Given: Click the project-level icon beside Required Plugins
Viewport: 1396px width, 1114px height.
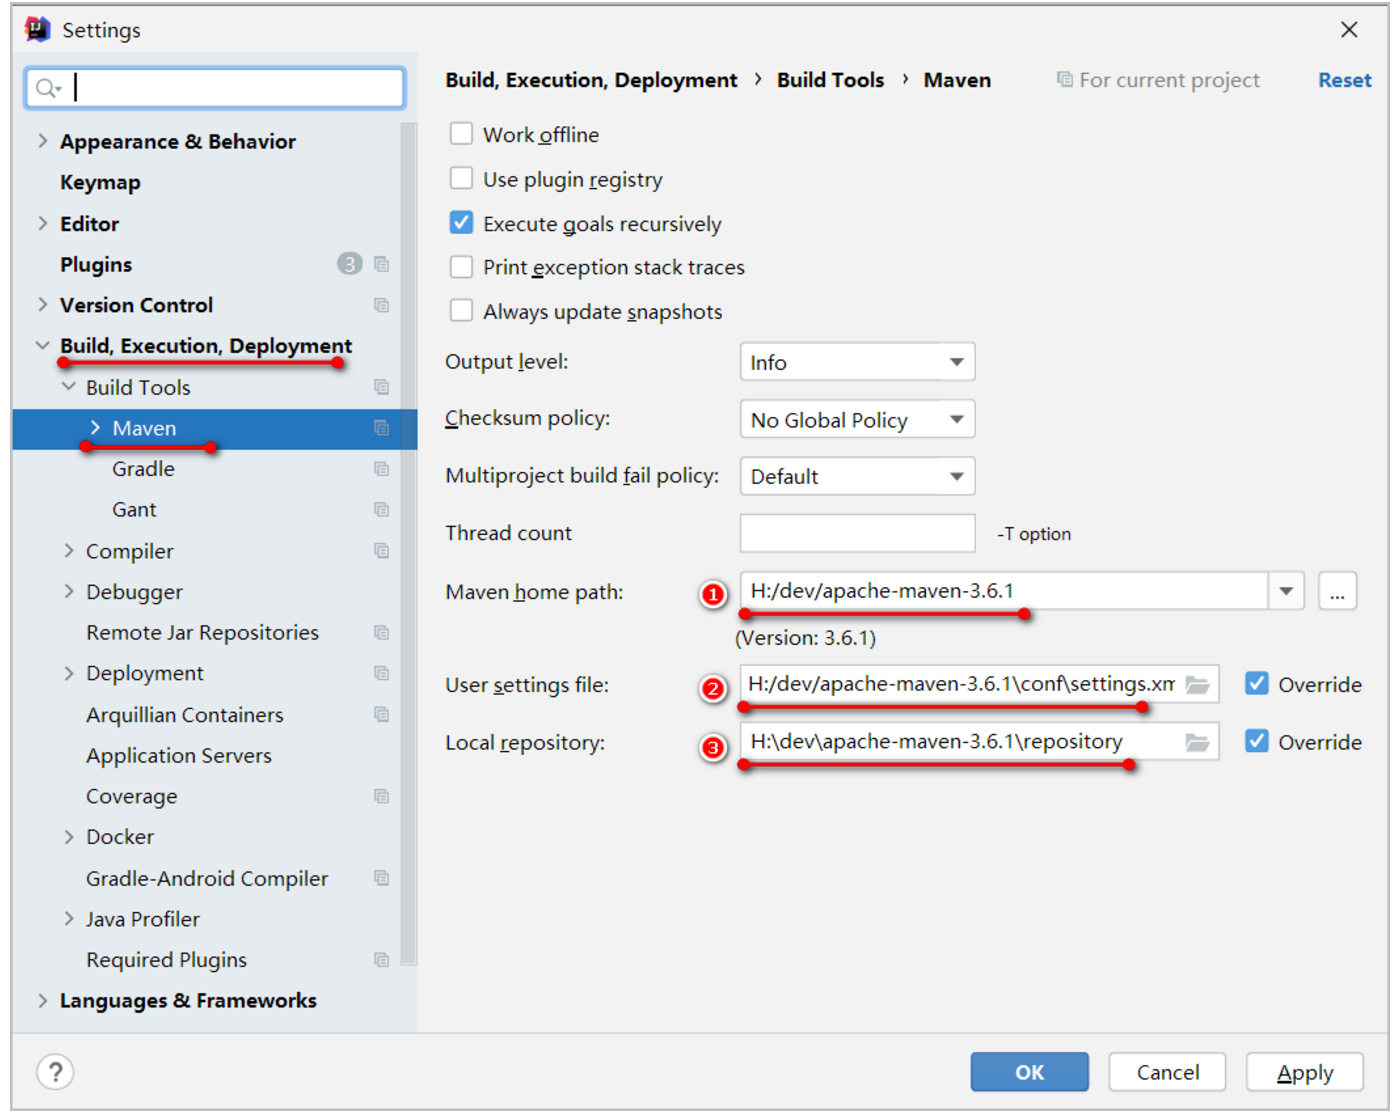Looking at the screenshot, I should [x=381, y=960].
